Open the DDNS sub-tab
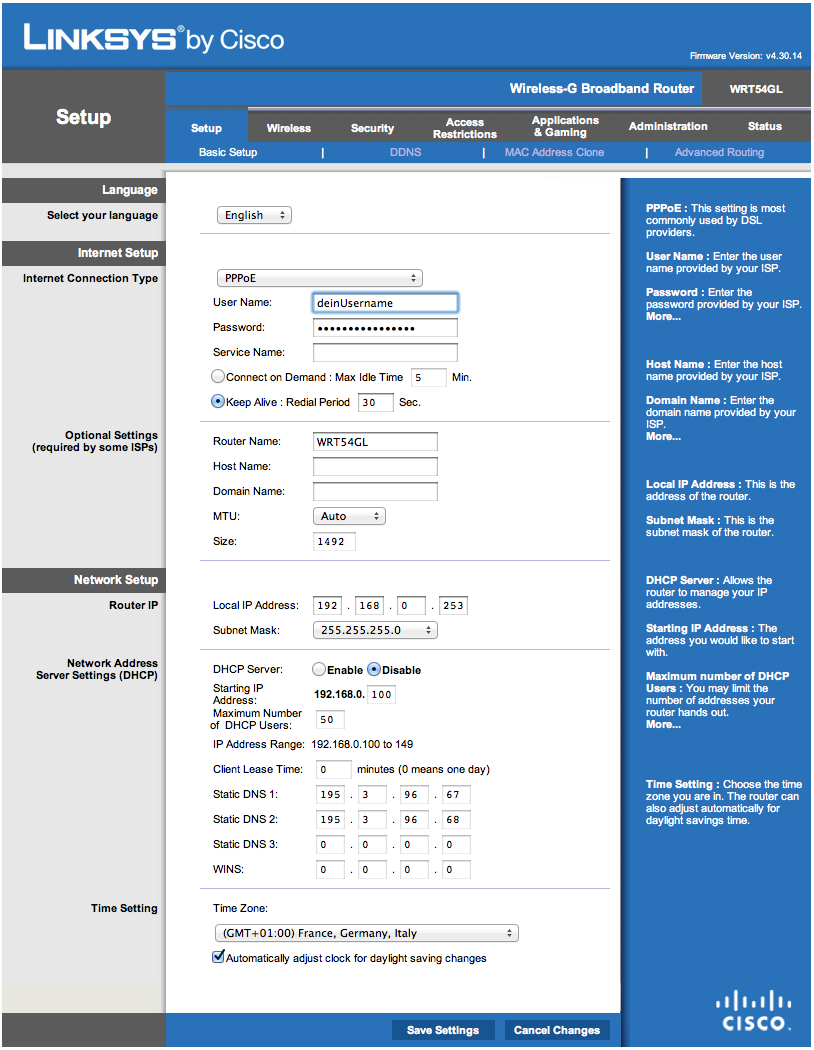The width and height of the screenshot is (814, 1050). [405, 152]
